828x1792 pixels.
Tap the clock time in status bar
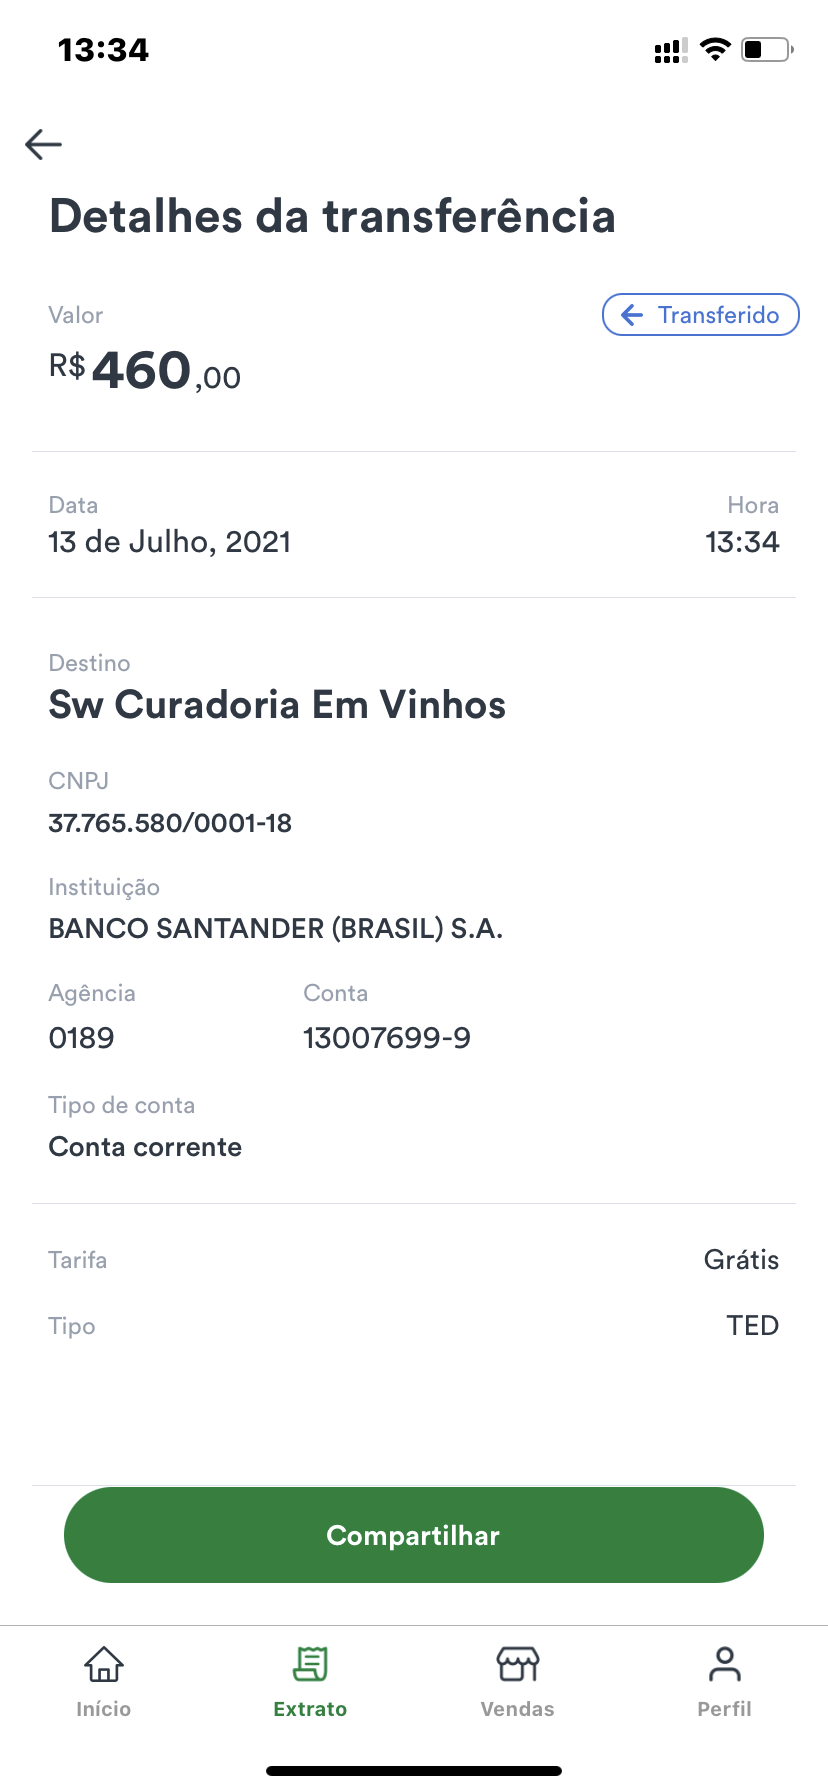pos(103,49)
